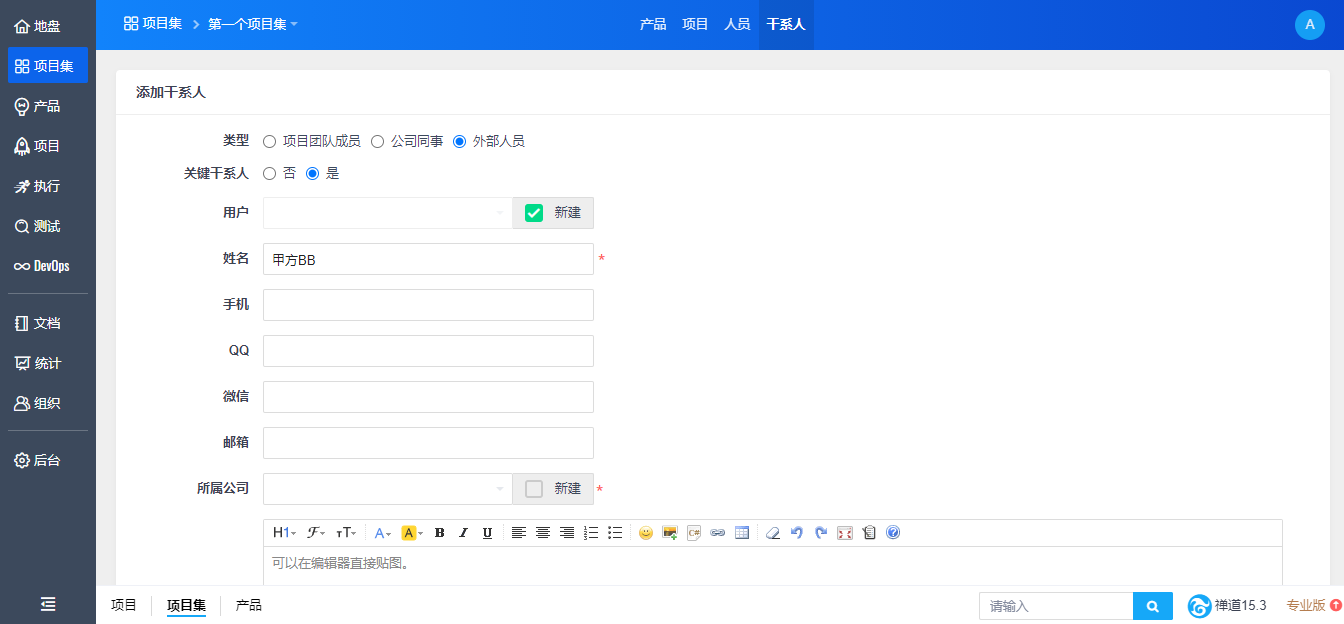Select the 项目团队成员 radio option
1344x624 pixels.
coord(270,142)
